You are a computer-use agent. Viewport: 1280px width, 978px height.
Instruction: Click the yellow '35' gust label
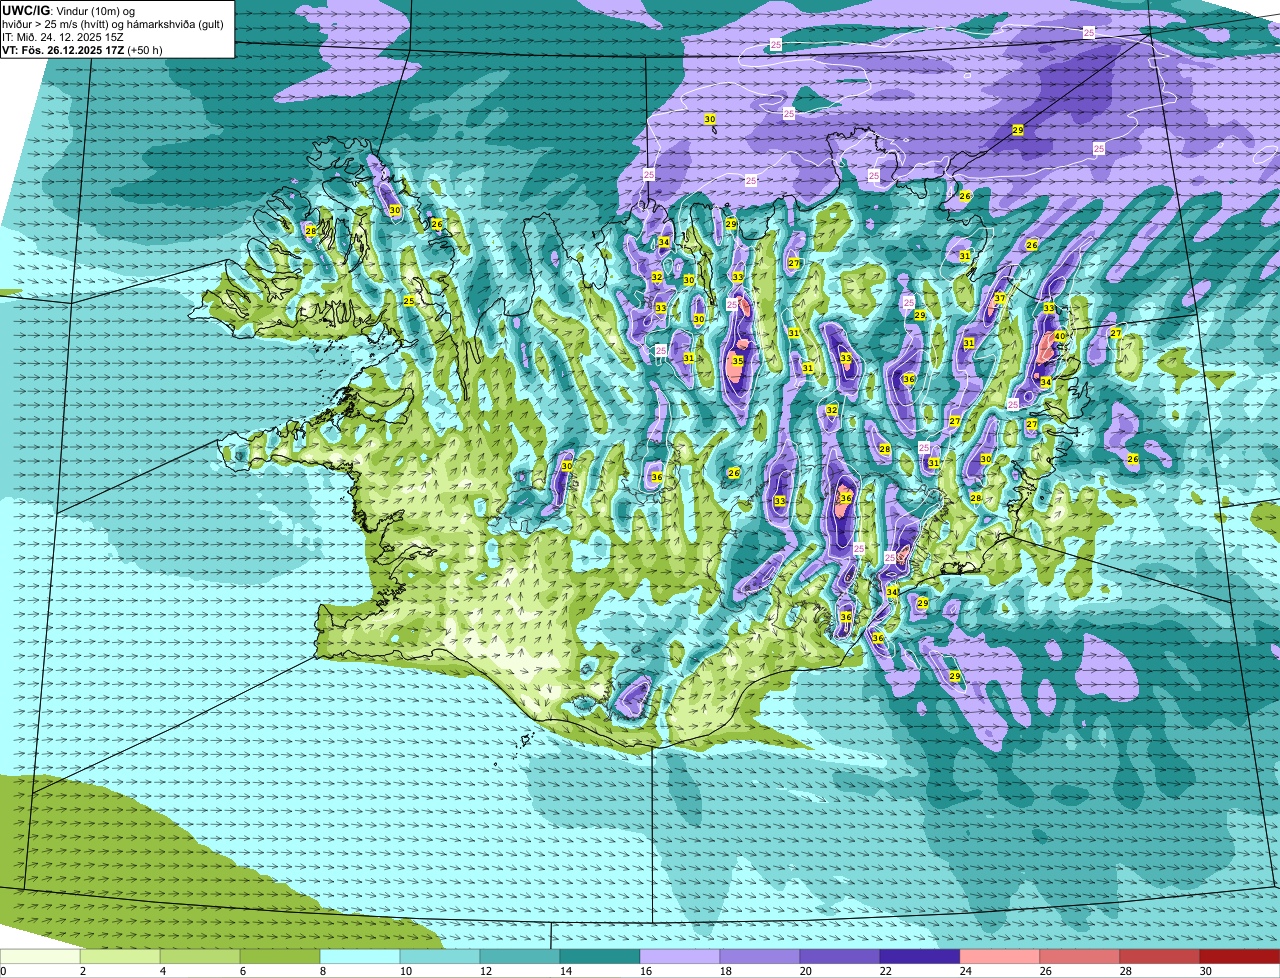coord(737,361)
